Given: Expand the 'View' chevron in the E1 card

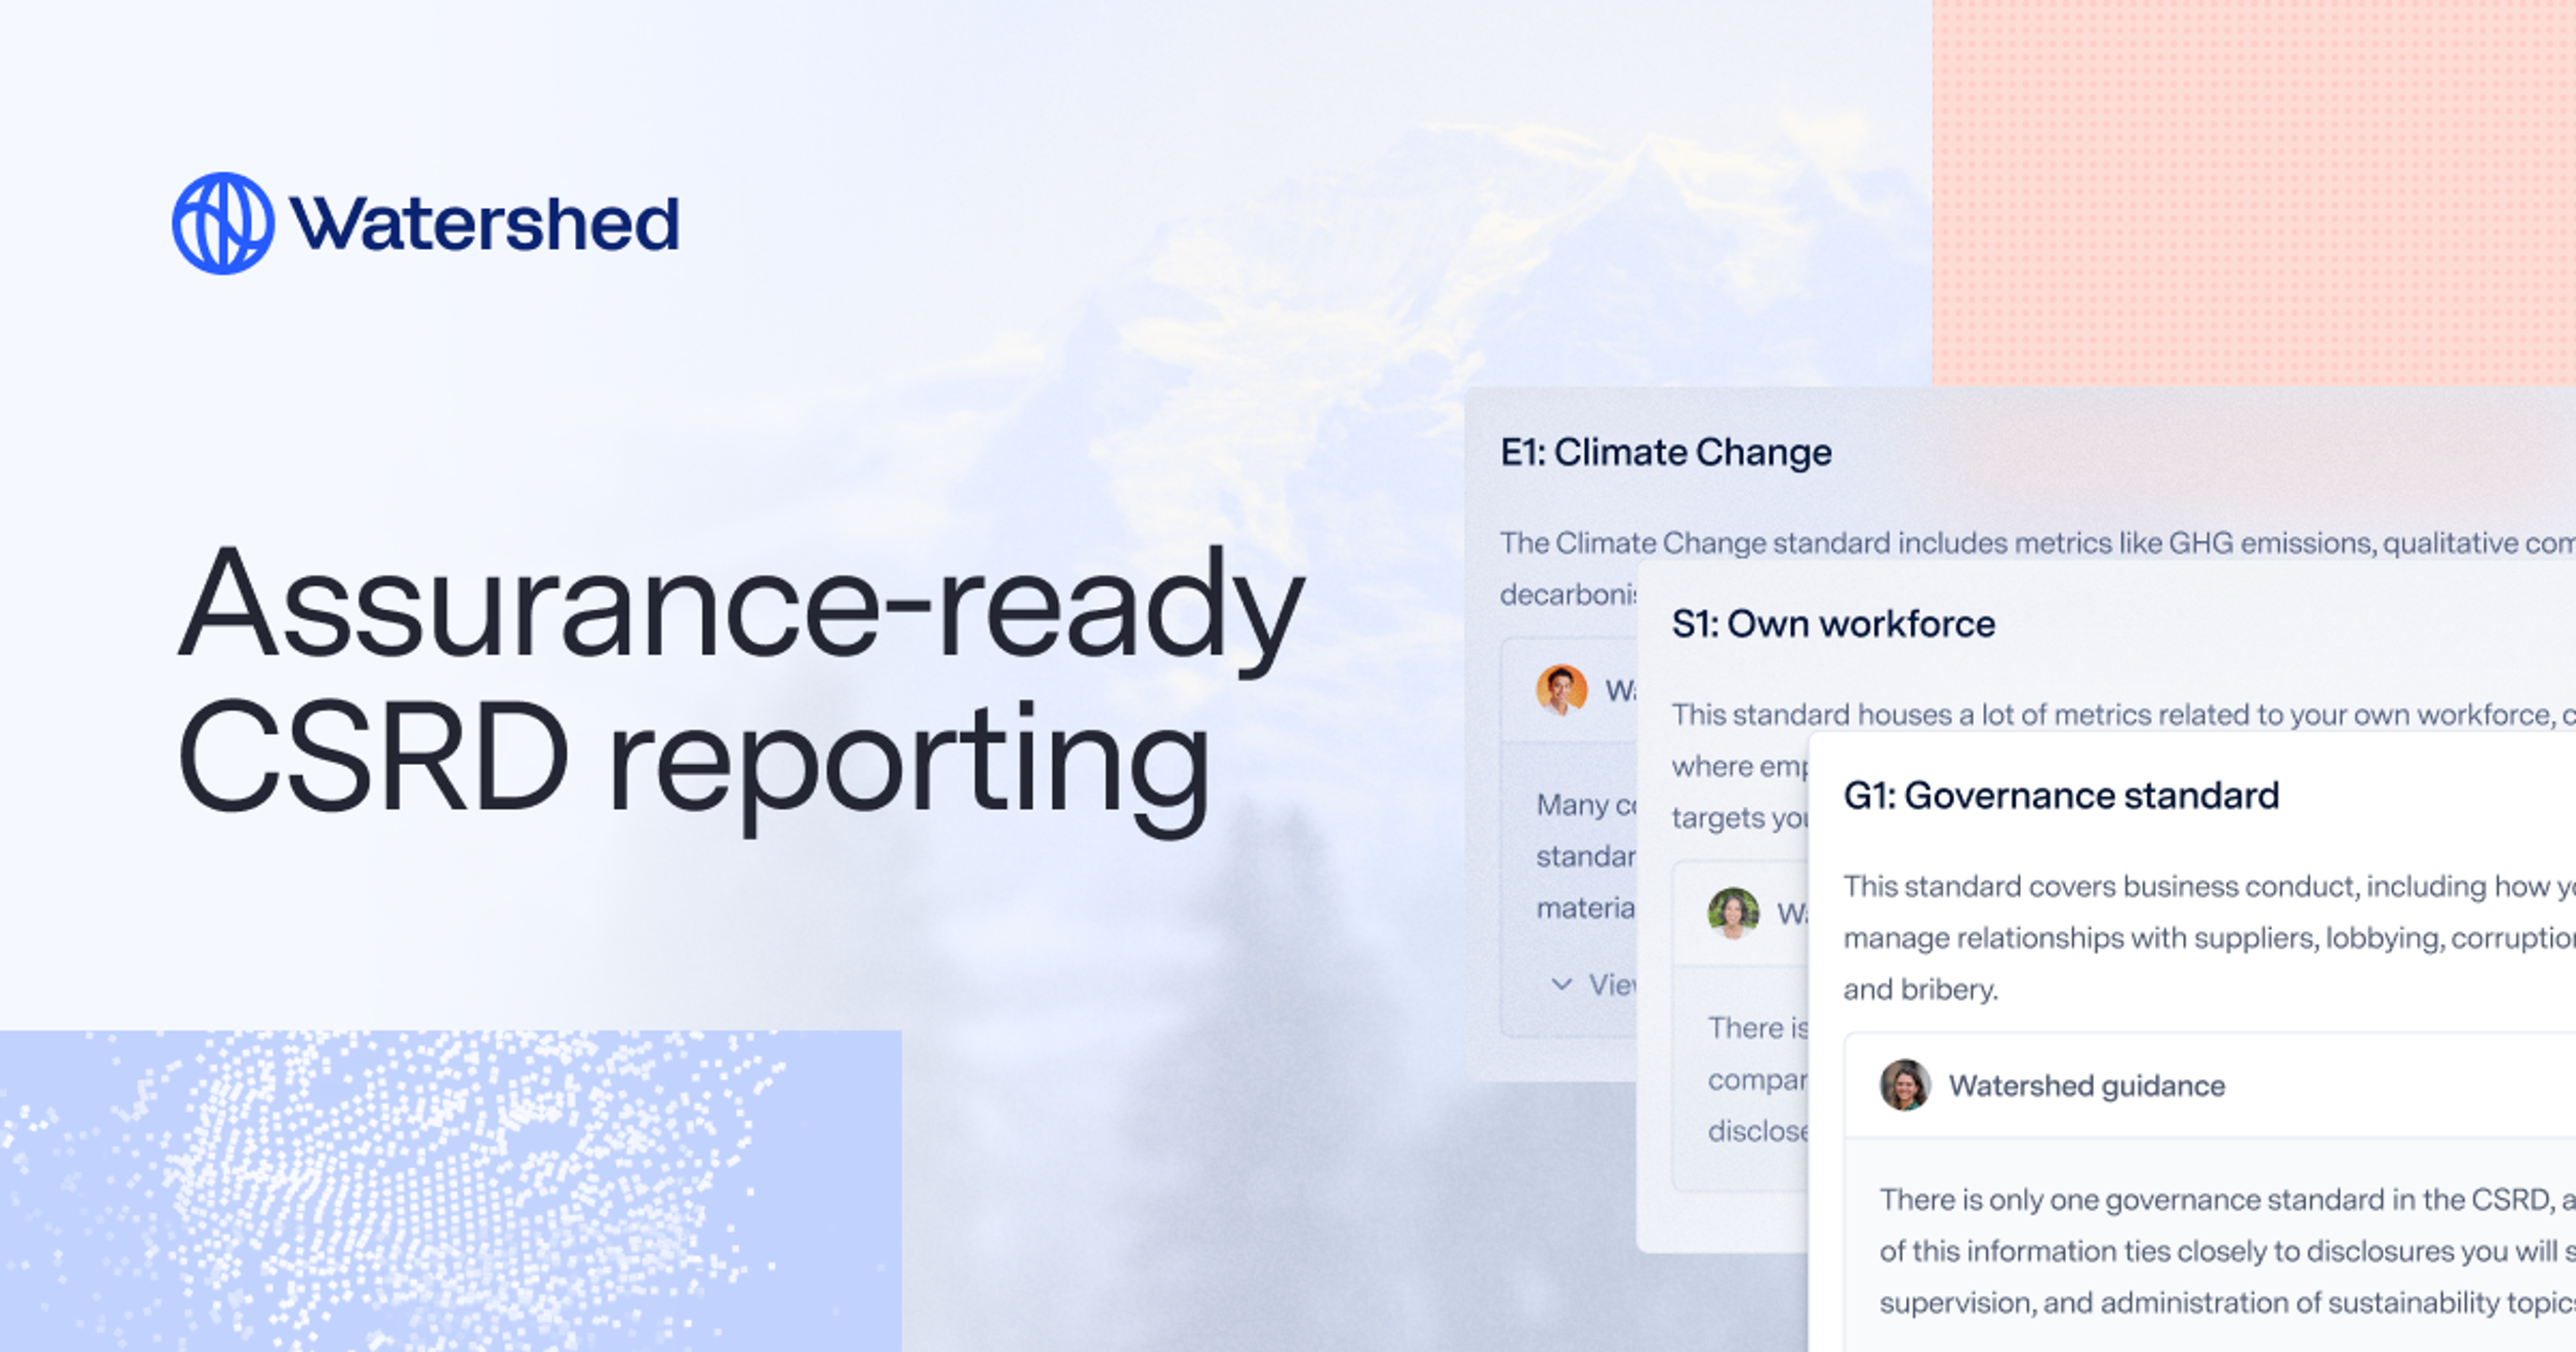Looking at the screenshot, I should (1561, 984).
